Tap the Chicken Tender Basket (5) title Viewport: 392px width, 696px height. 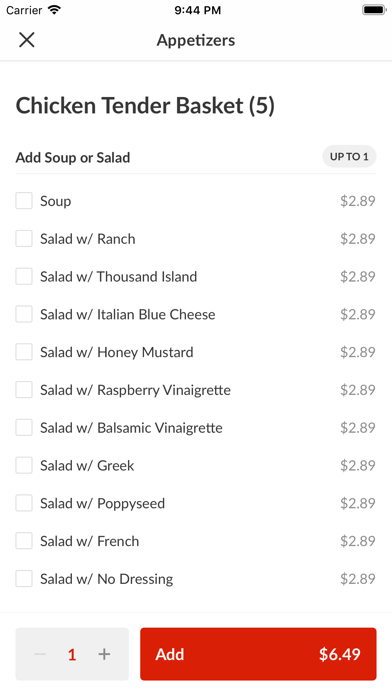(x=145, y=106)
